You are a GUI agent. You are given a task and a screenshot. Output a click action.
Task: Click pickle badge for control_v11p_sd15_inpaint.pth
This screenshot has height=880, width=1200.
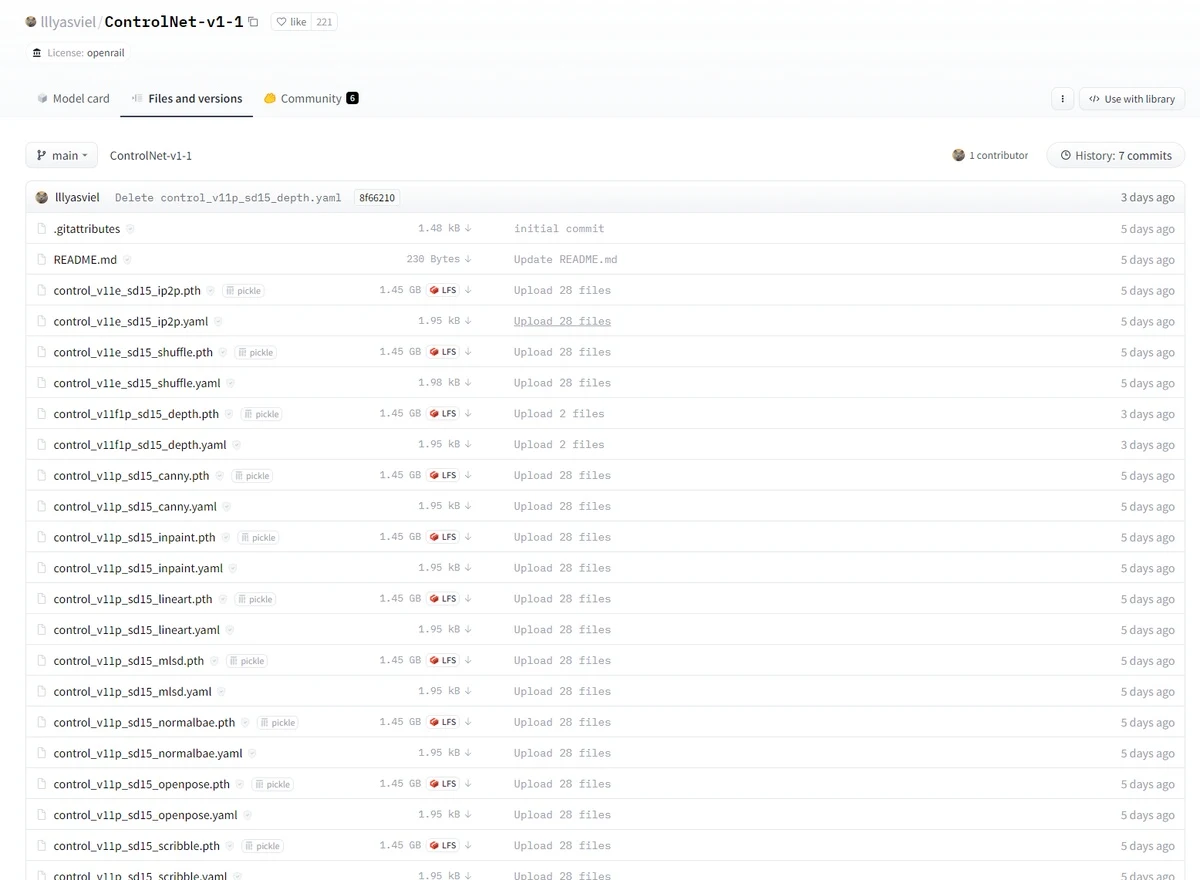pos(258,538)
